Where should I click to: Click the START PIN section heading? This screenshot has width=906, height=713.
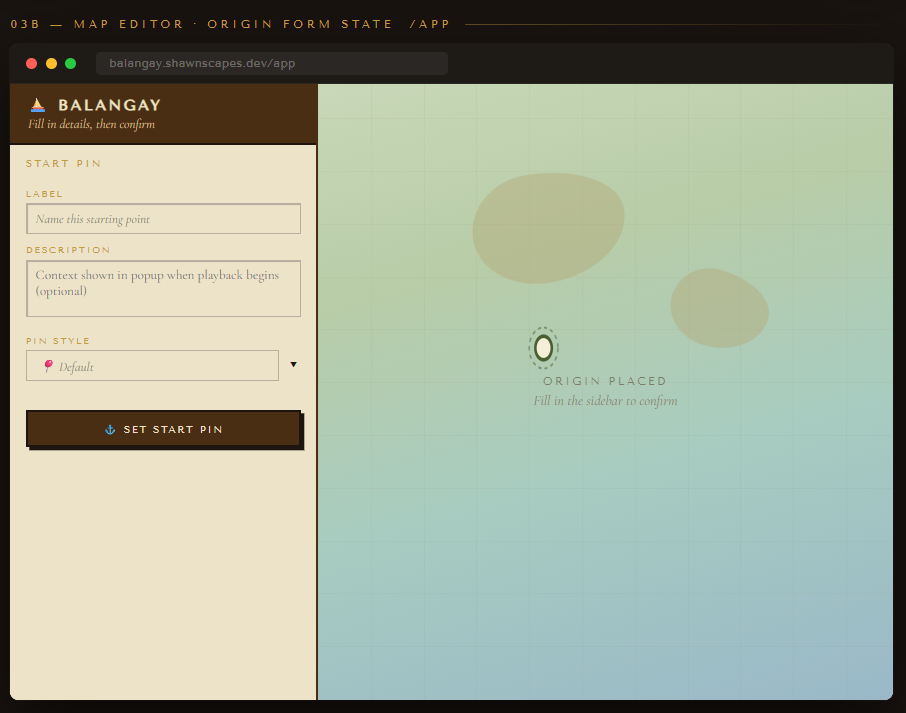(64, 164)
